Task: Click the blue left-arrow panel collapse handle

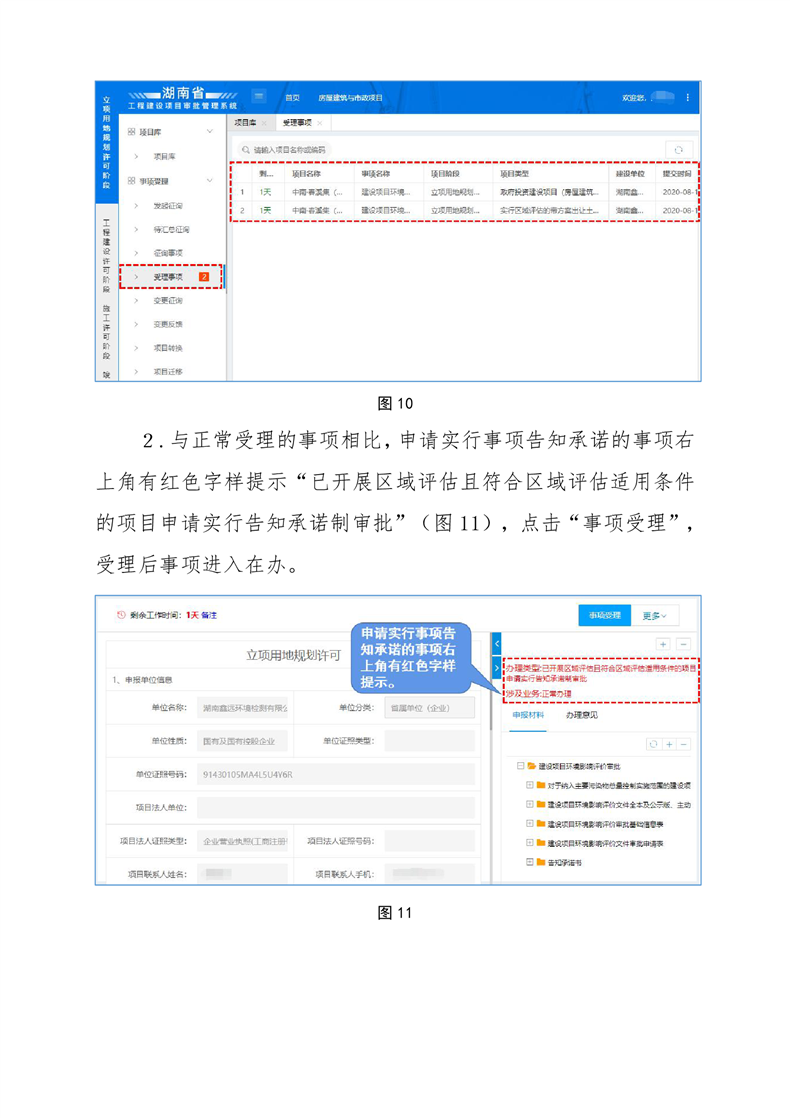Action: tap(497, 643)
